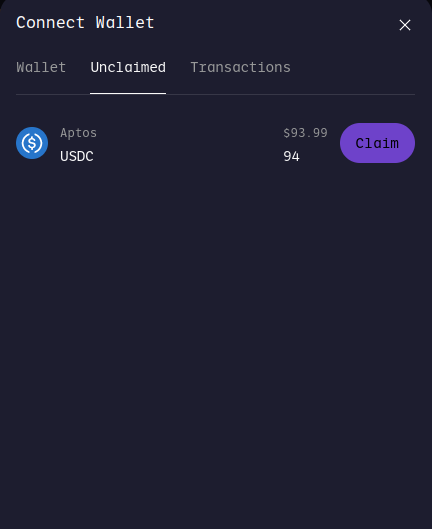Screen dimensions: 432x529
Task: Open the Transactions tab
Action: point(240,67)
